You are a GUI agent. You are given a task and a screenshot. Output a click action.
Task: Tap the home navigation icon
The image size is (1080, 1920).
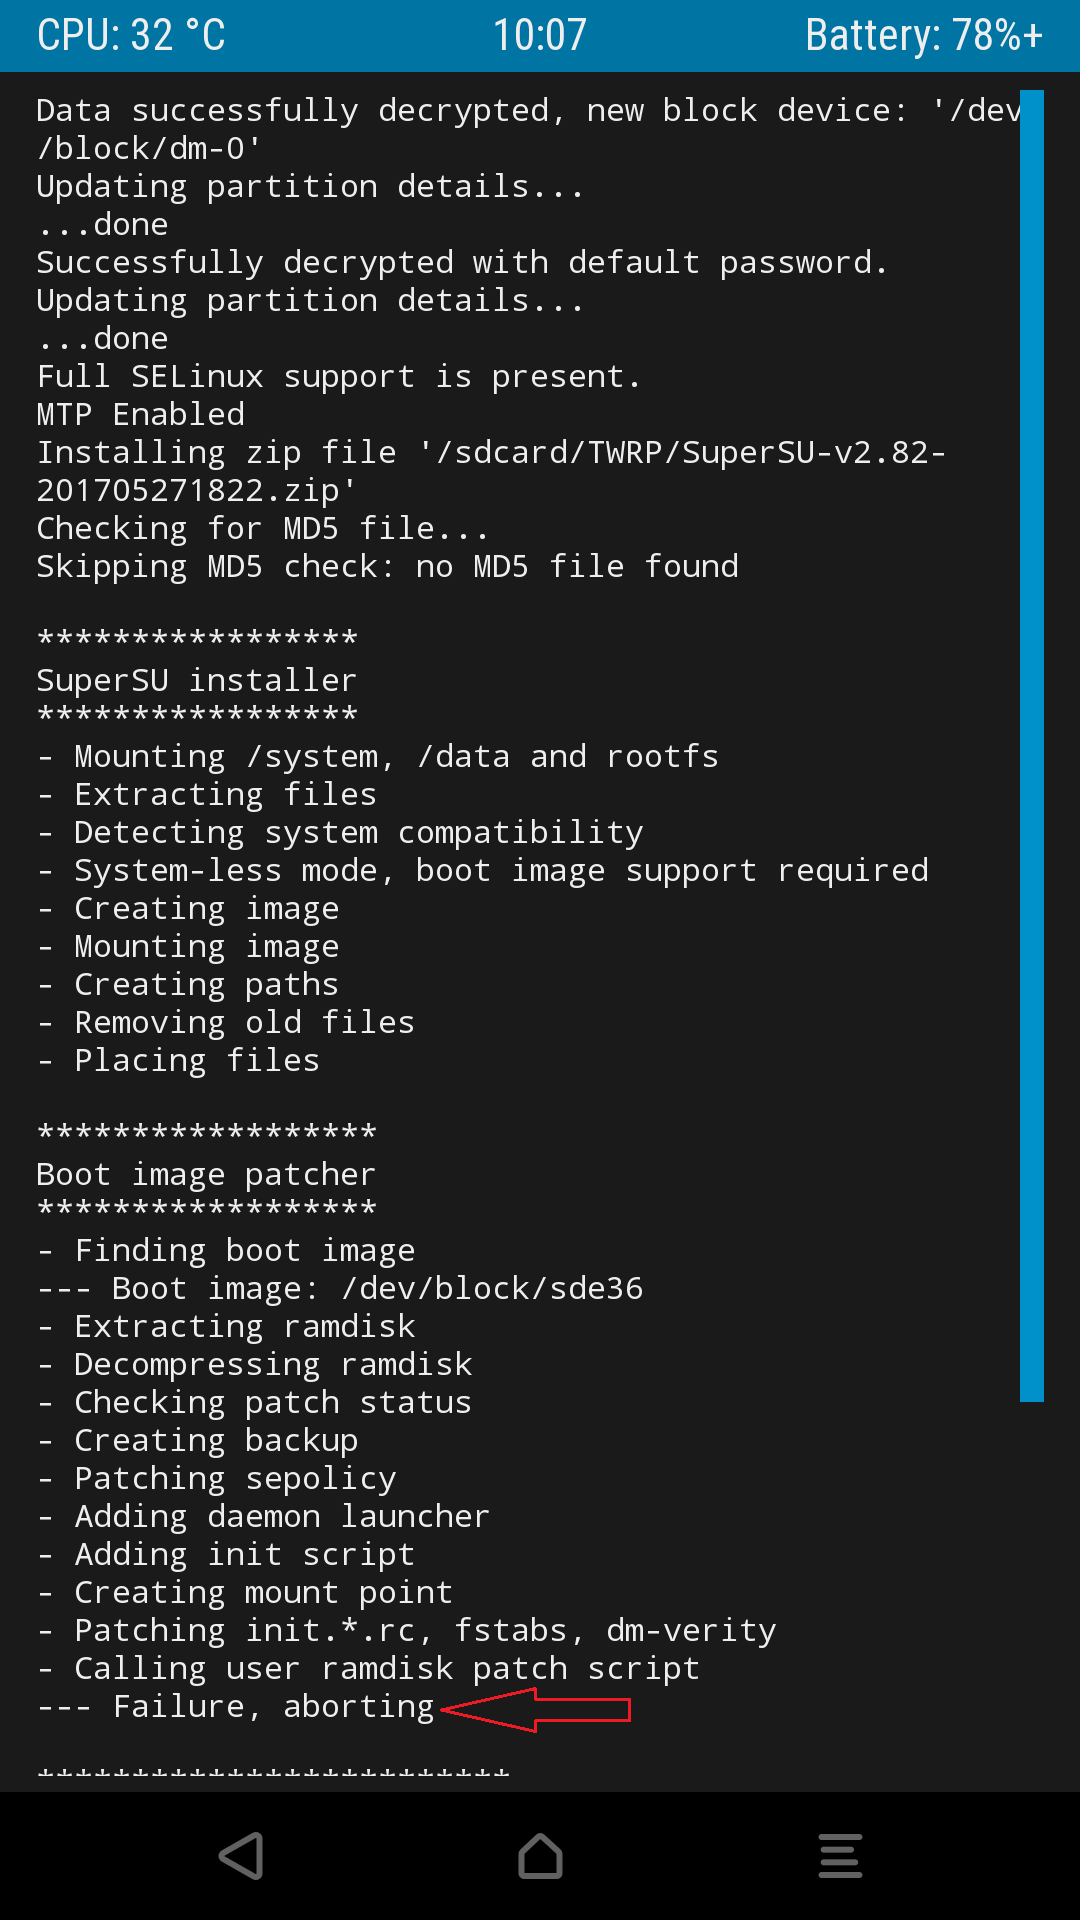[540, 1856]
